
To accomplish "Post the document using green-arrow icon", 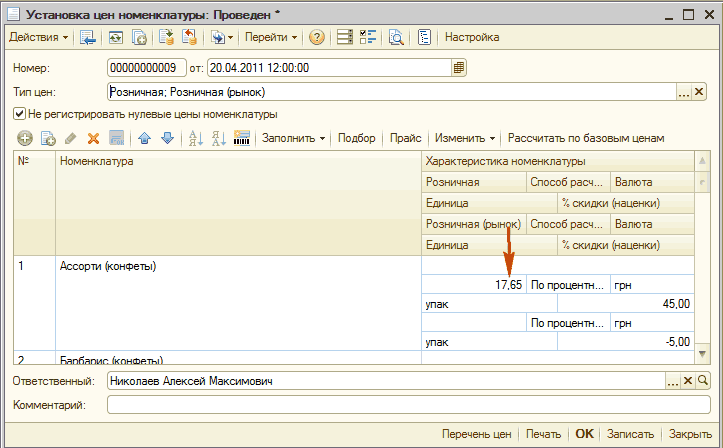I will (166, 37).
